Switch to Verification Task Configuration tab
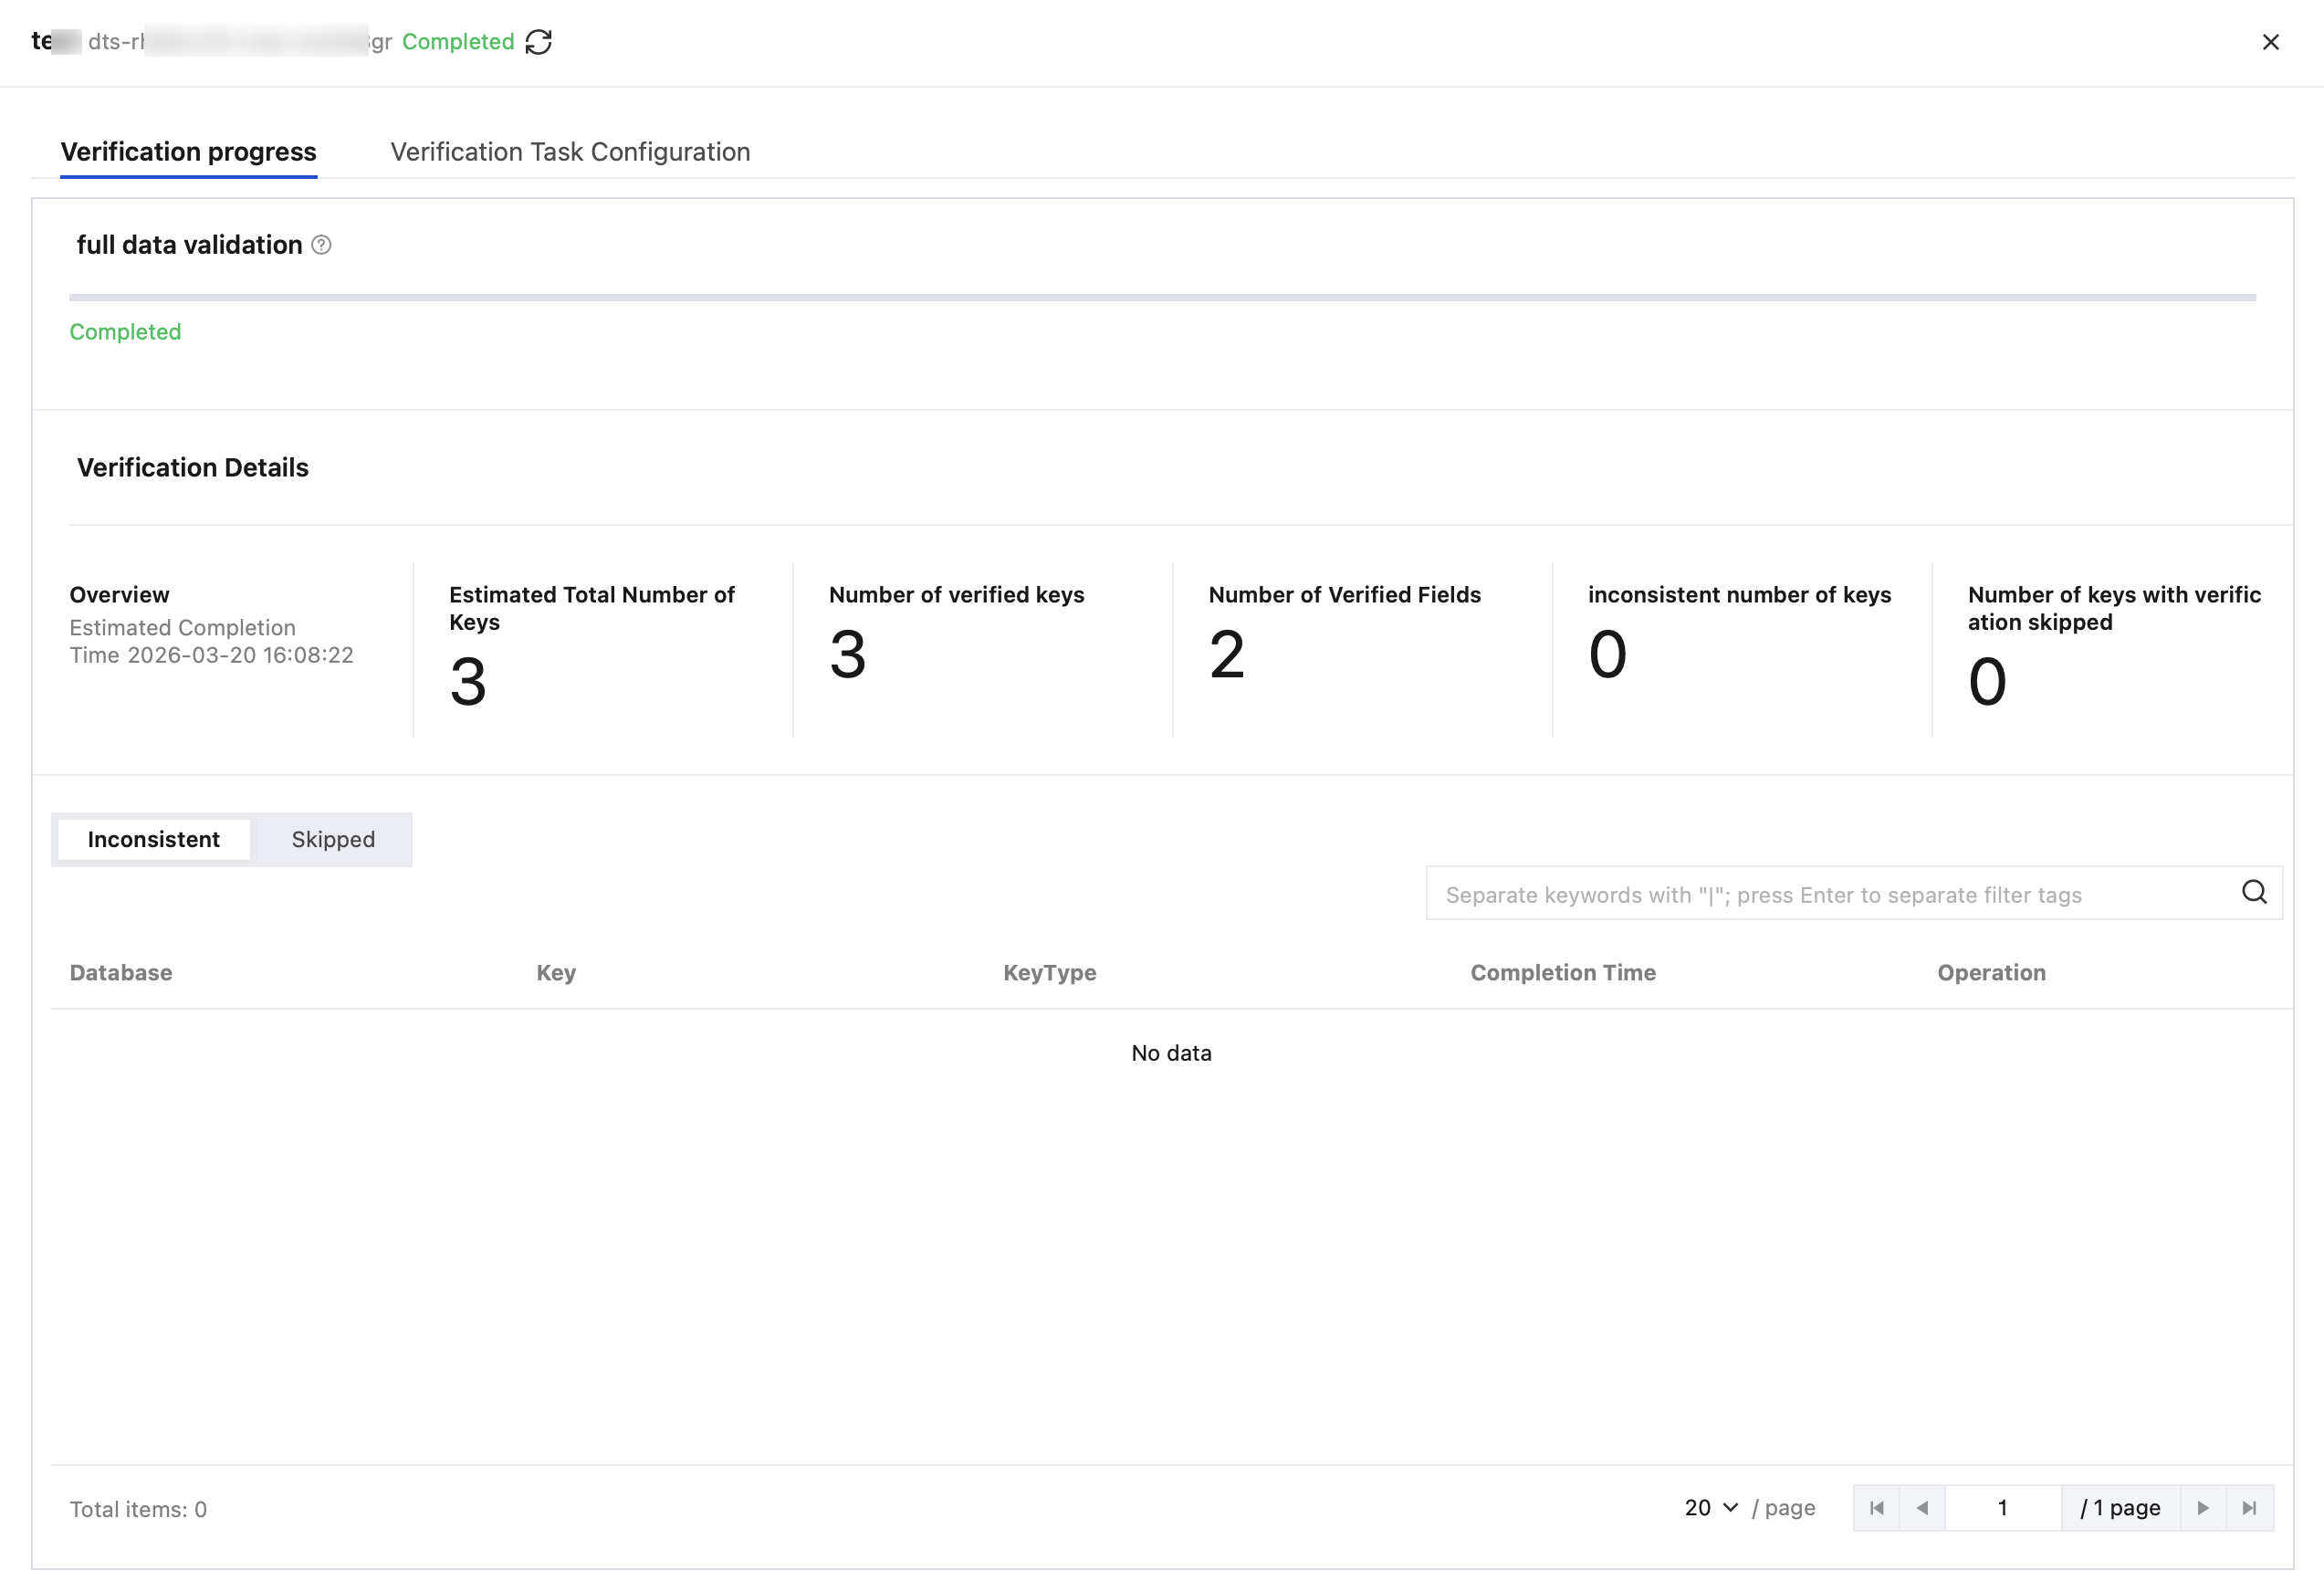The image size is (2324, 1592). point(570,152)
